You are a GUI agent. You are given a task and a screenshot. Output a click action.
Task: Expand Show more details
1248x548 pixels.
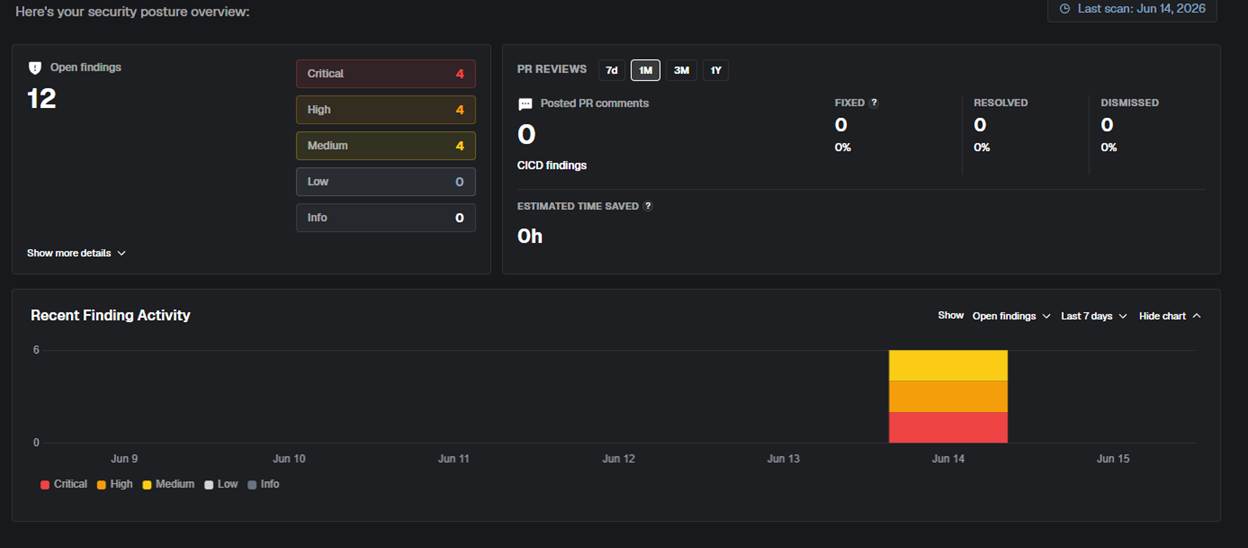click(x=76, y=253)
